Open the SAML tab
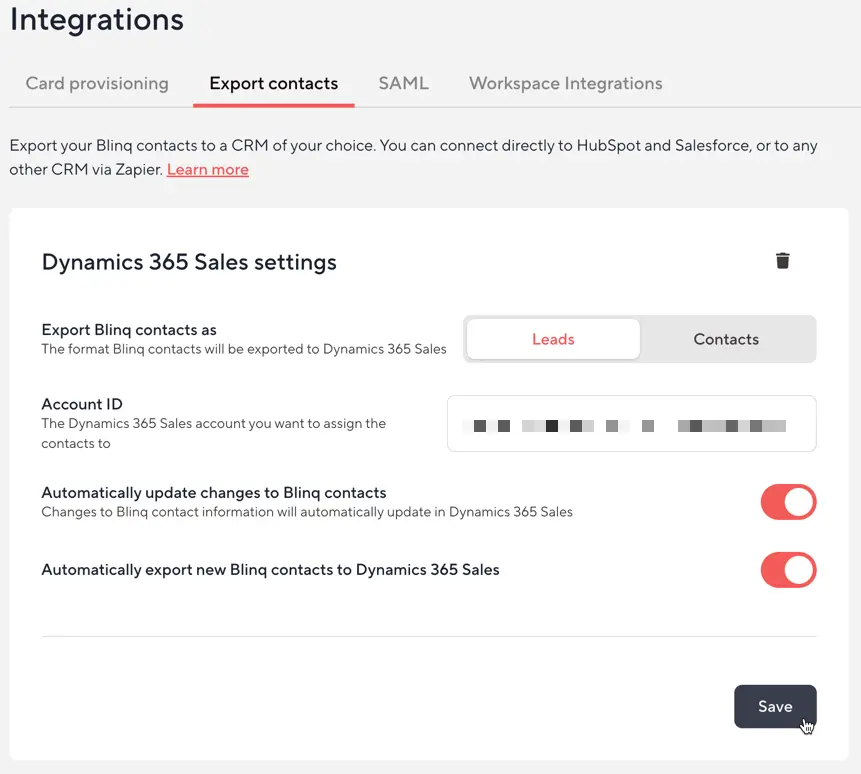The height and width of the screenshot is (774, 861). pos(404,83)
